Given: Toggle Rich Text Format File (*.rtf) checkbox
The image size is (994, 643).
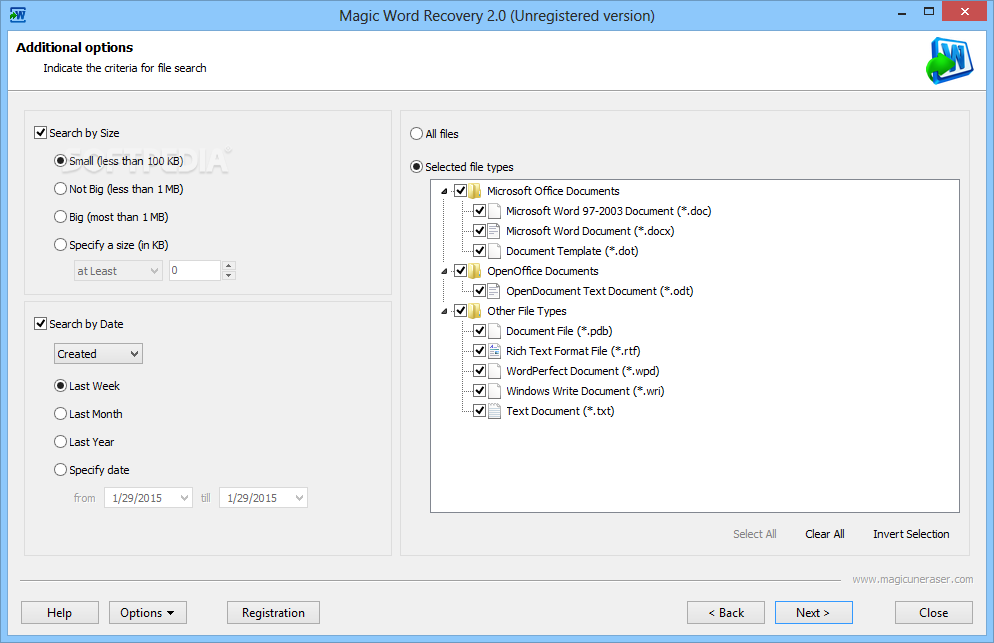Looking at the screenshot, I should point(480,351).
